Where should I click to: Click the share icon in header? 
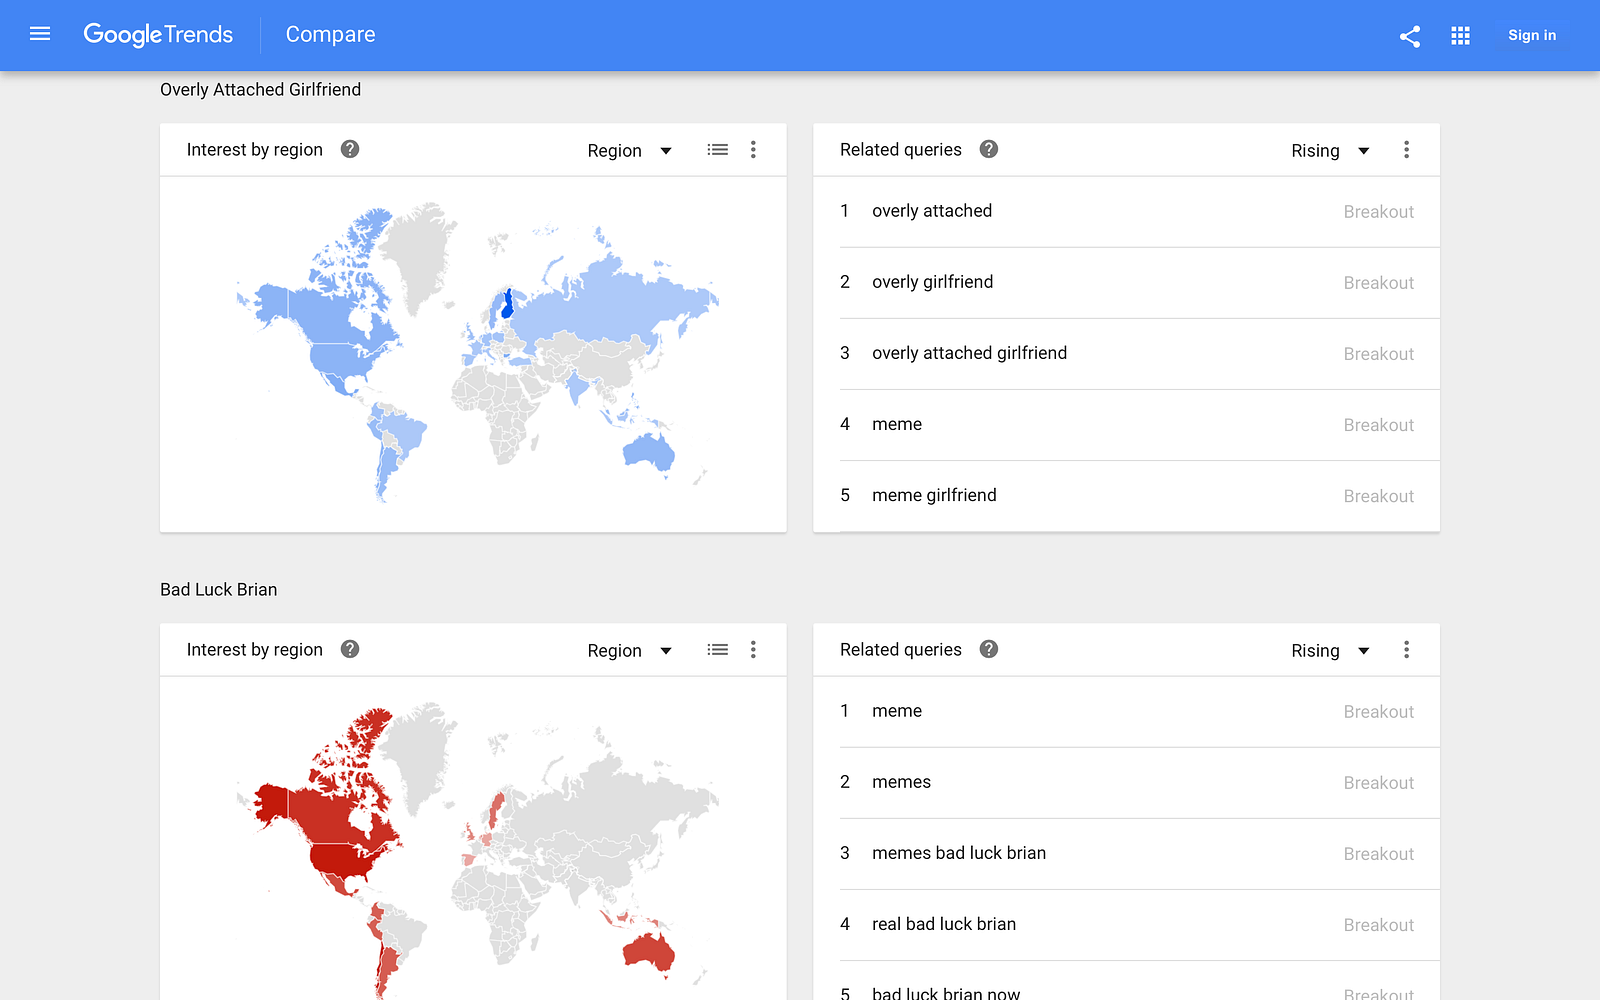(1410, 36)
